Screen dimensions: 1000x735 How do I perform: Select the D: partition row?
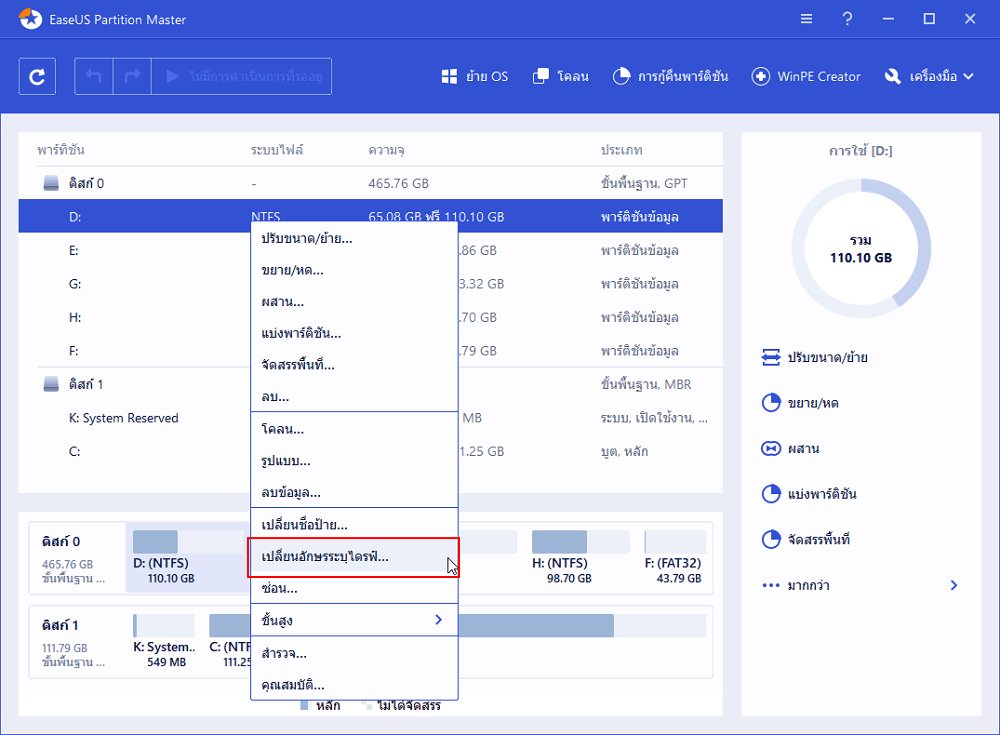point(371,216)
